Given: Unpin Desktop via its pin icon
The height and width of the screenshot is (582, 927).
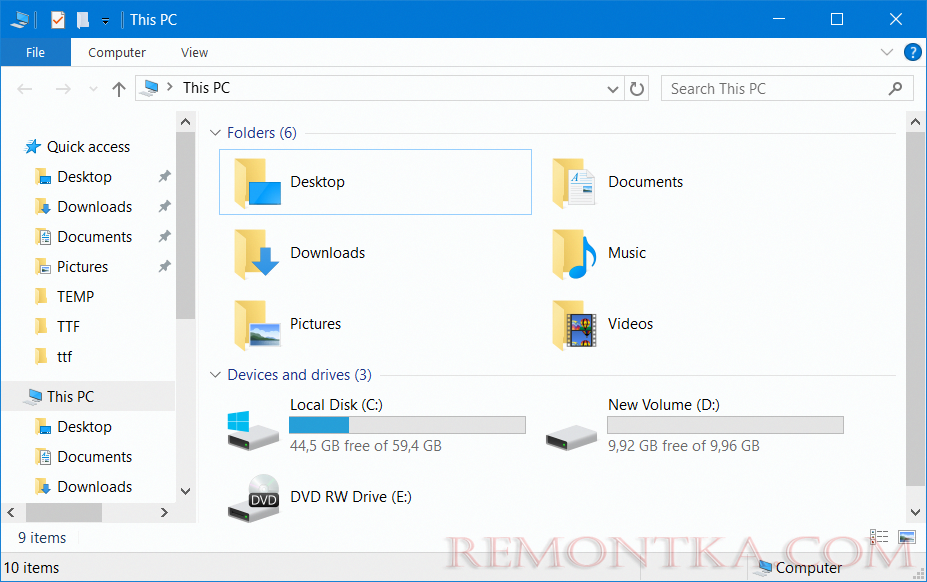Looking at the screenshot, I should tap(164, 176).
